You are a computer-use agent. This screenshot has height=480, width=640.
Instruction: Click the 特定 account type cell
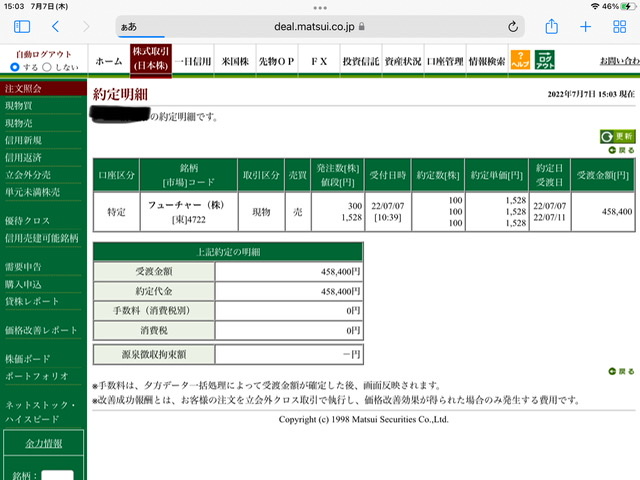tap(116, 212)
